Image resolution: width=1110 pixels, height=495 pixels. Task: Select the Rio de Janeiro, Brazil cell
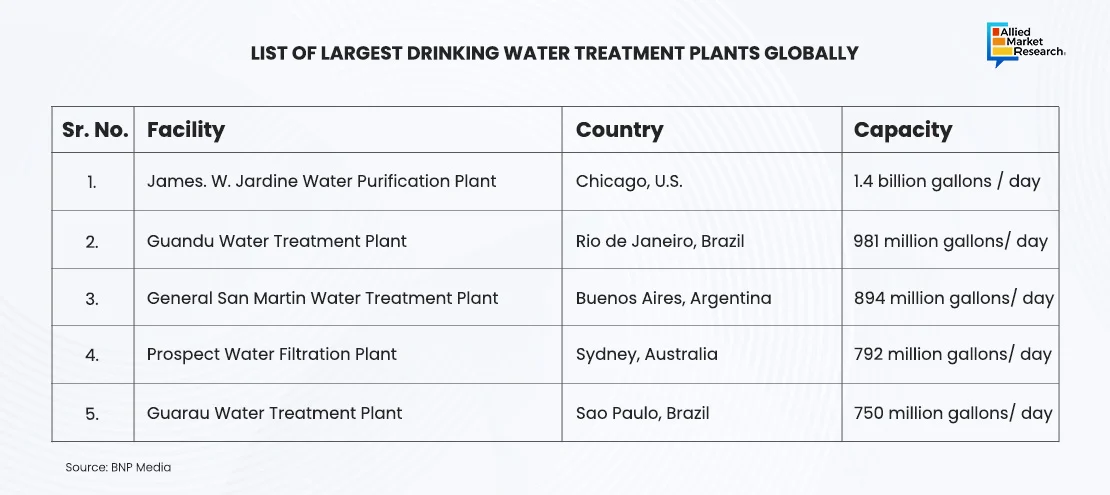pos(659,241)
